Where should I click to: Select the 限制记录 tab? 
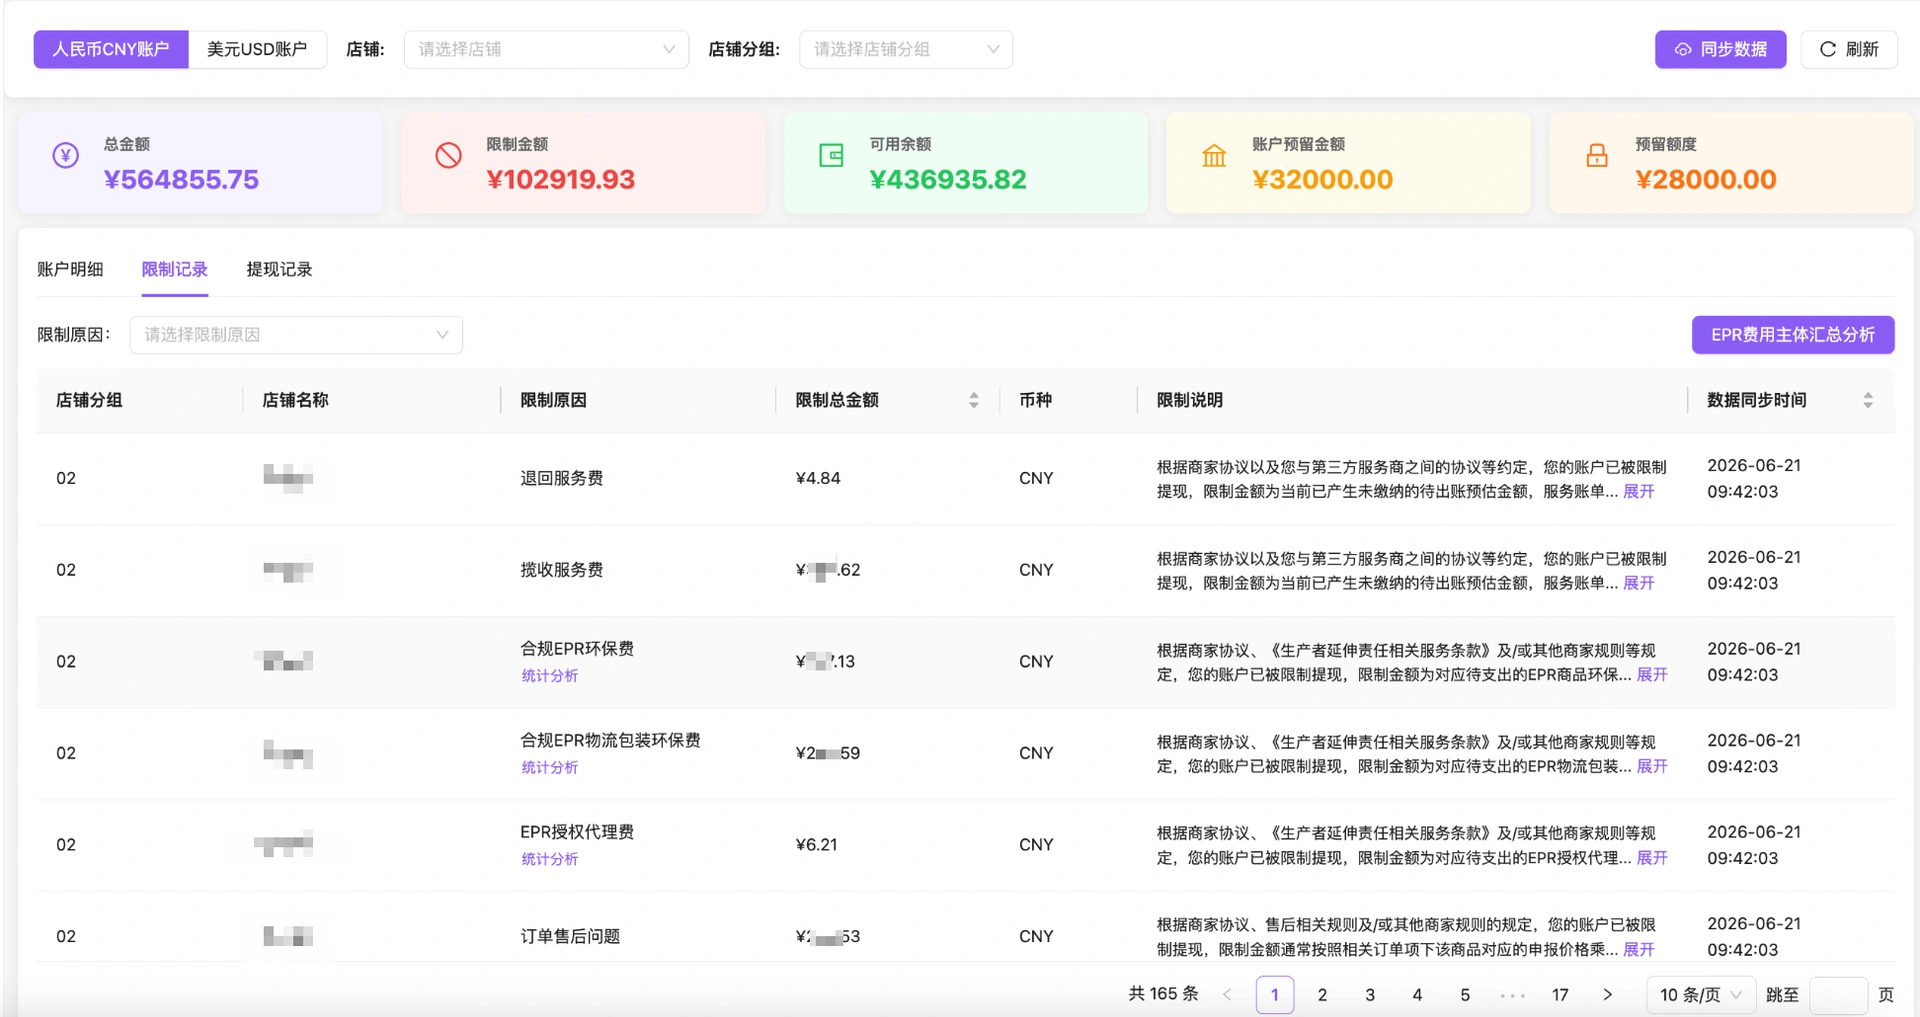pyautogui.click(x=175, y=269)
